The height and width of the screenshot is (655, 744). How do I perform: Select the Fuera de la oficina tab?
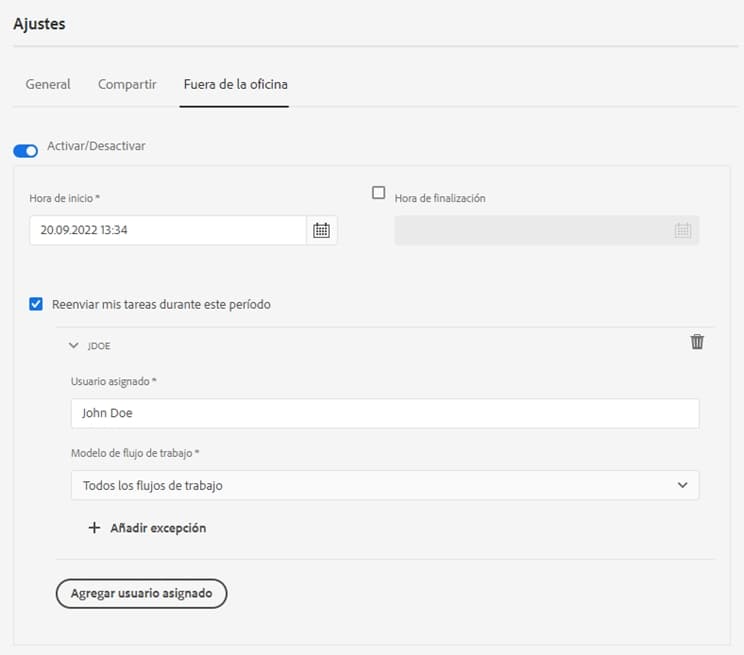click(236, 85)
